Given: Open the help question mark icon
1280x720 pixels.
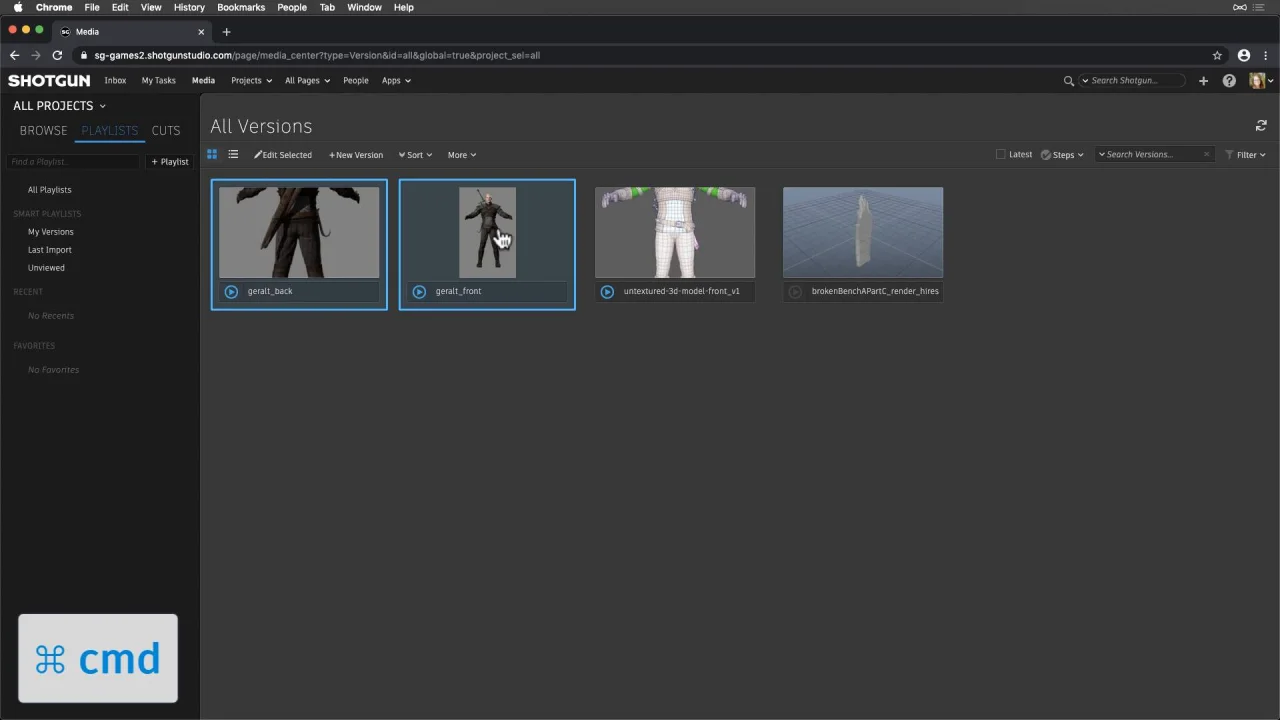Looking at the screenshot, I should tap(1229, 81).
